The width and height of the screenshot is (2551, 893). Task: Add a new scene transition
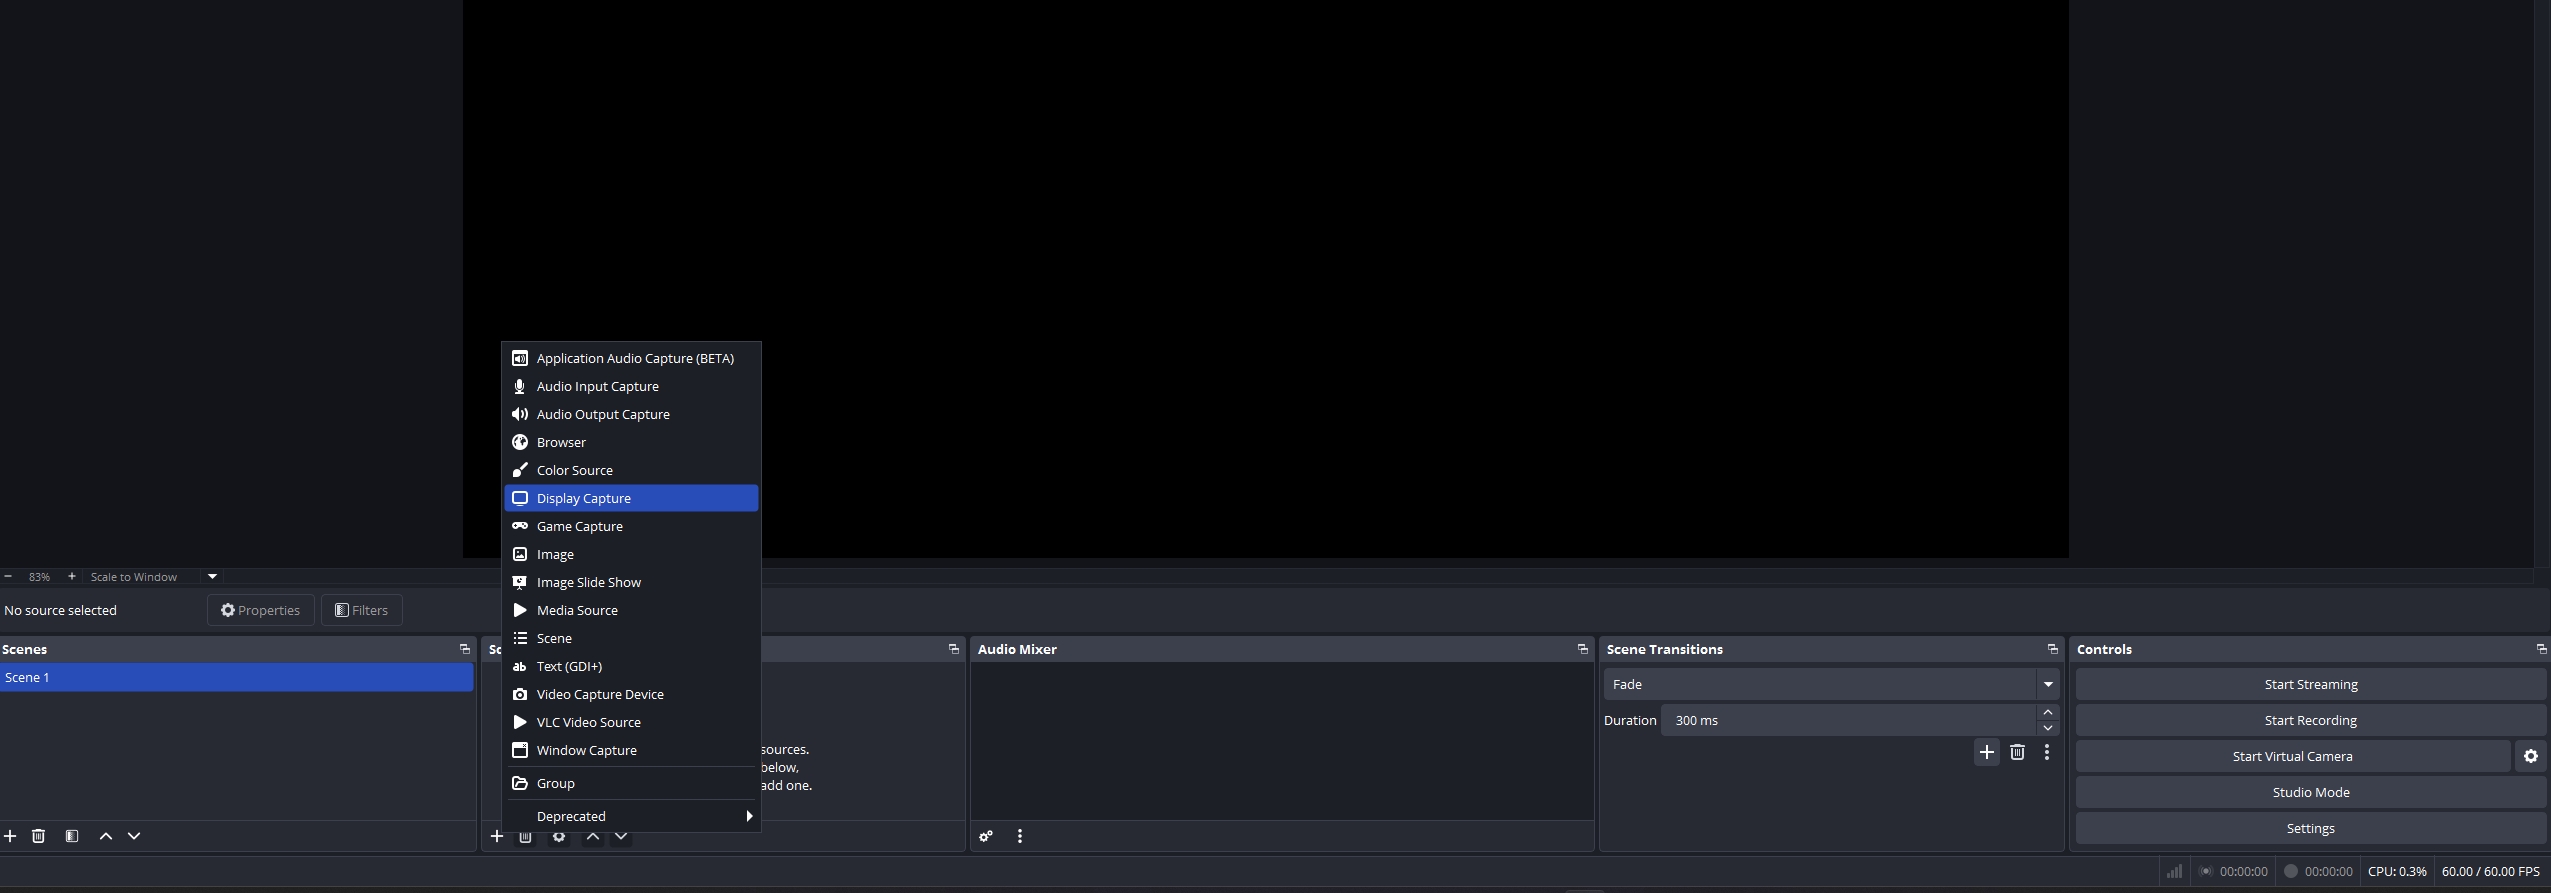click(x=1986, y=753)
